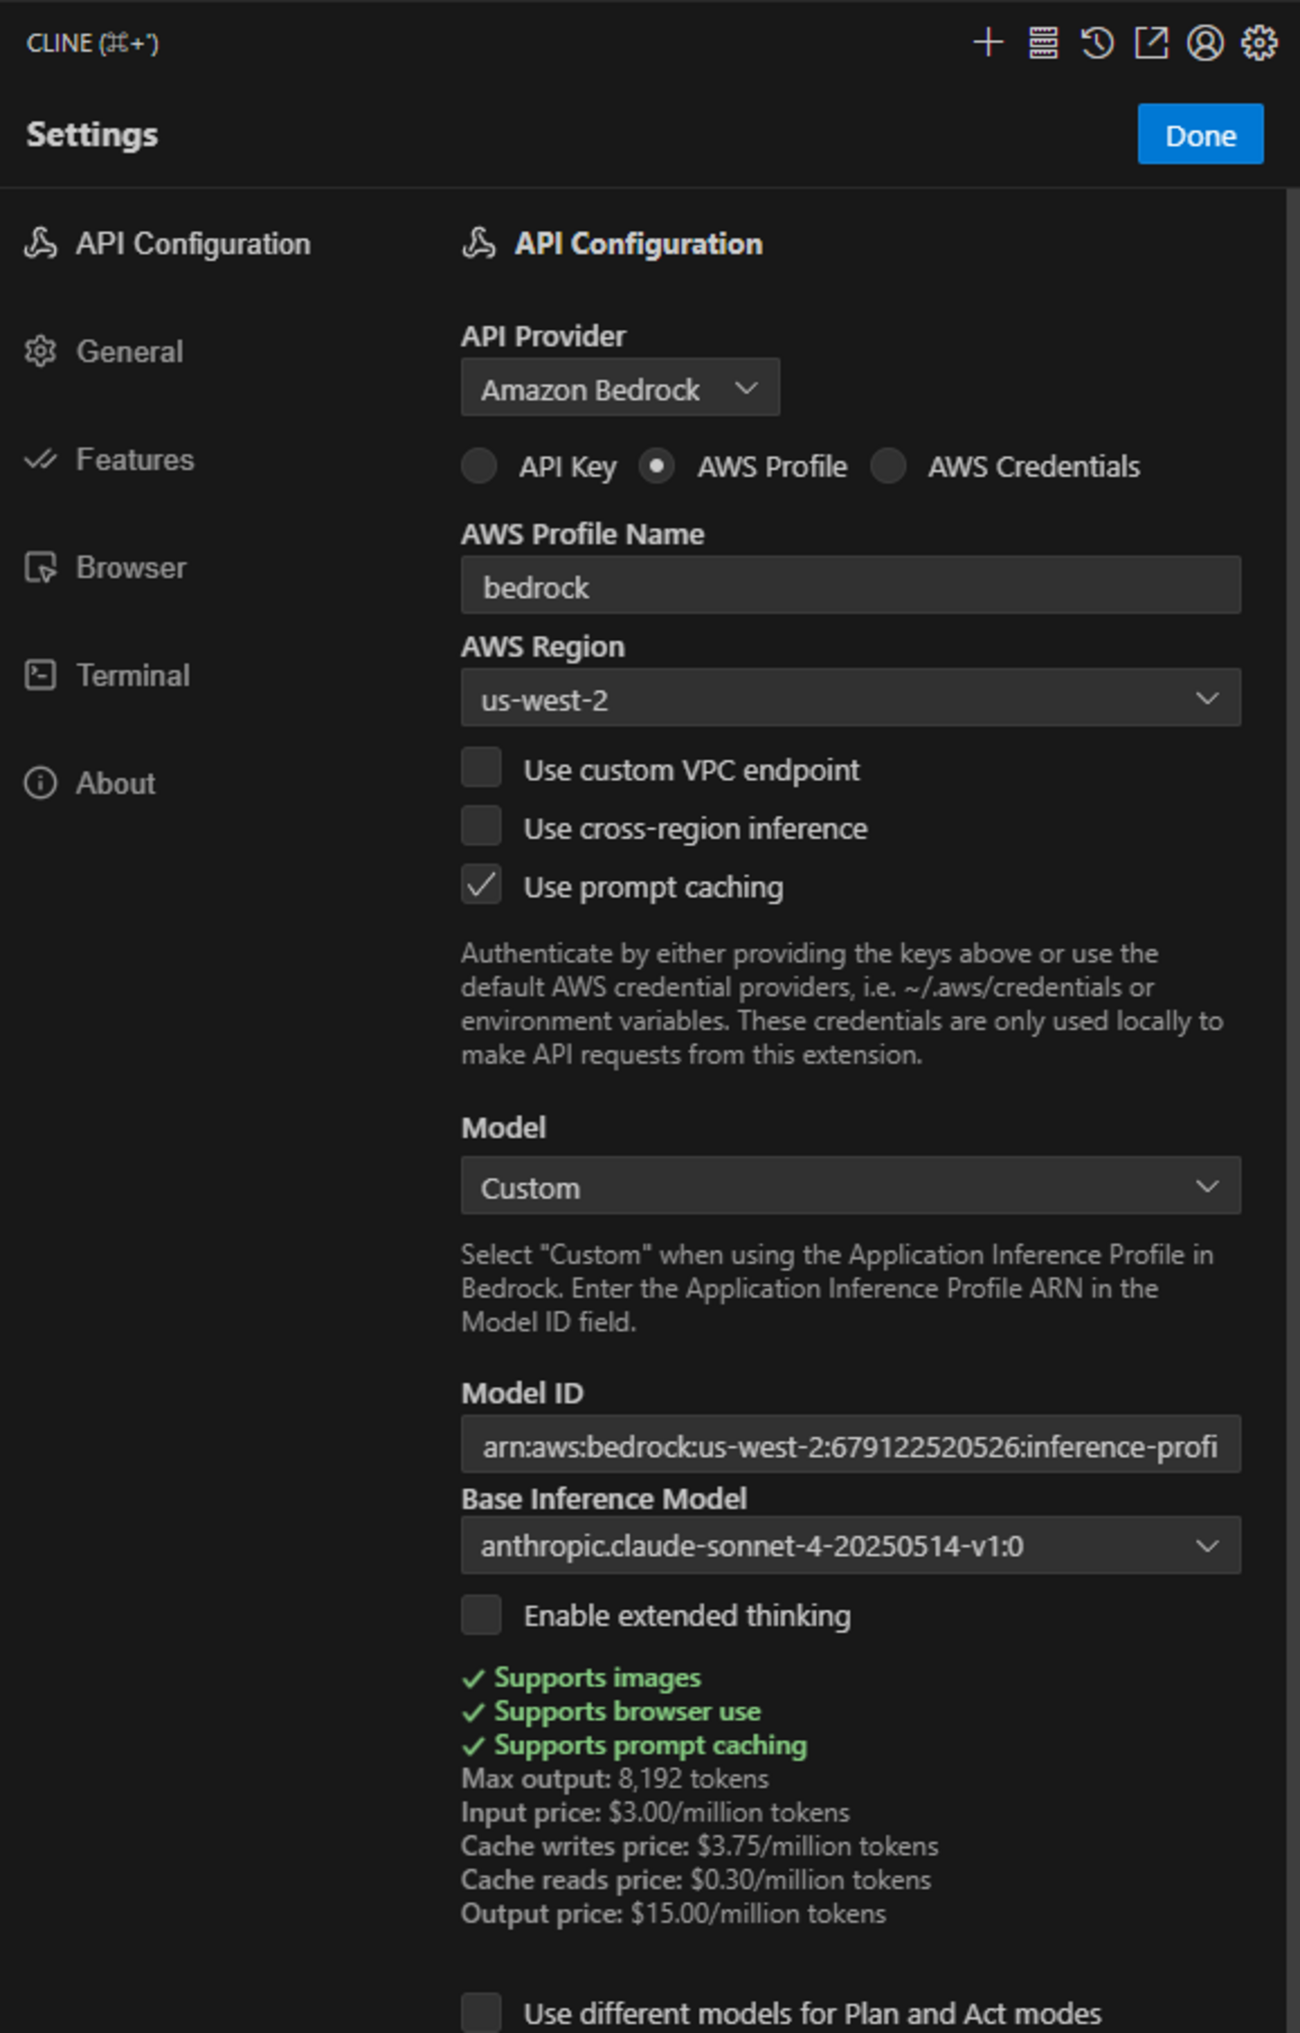Screen dimensions: 1300x2033
Task: Switch to Terminal settings tab
Action: click(132, 676)
